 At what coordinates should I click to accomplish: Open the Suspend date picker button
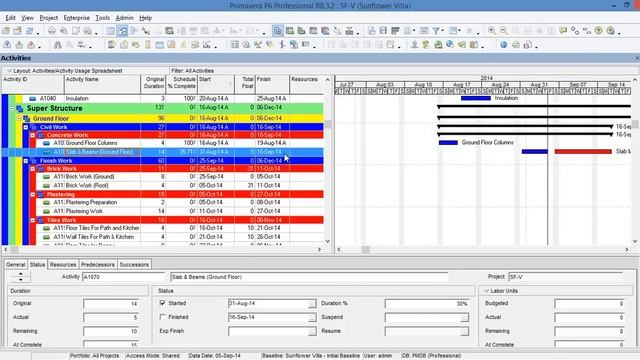point(464,318)
